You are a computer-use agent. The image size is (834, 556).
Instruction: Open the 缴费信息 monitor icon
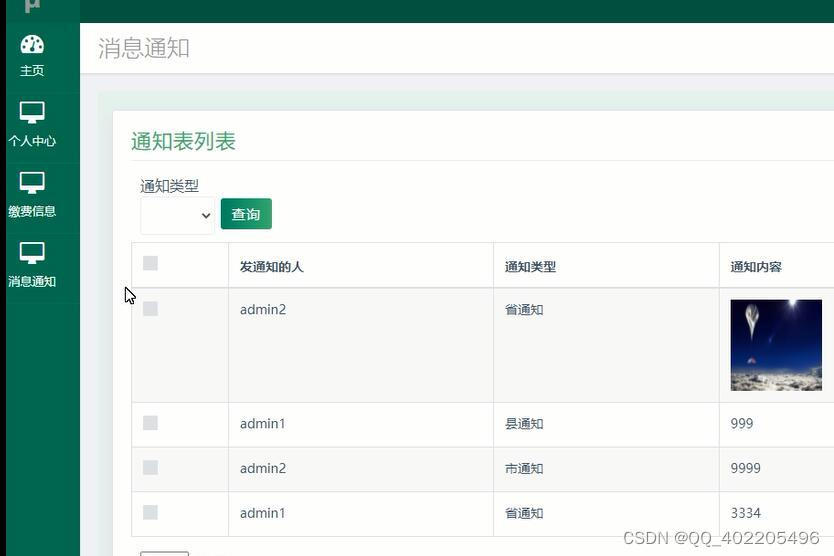point(32,182)
